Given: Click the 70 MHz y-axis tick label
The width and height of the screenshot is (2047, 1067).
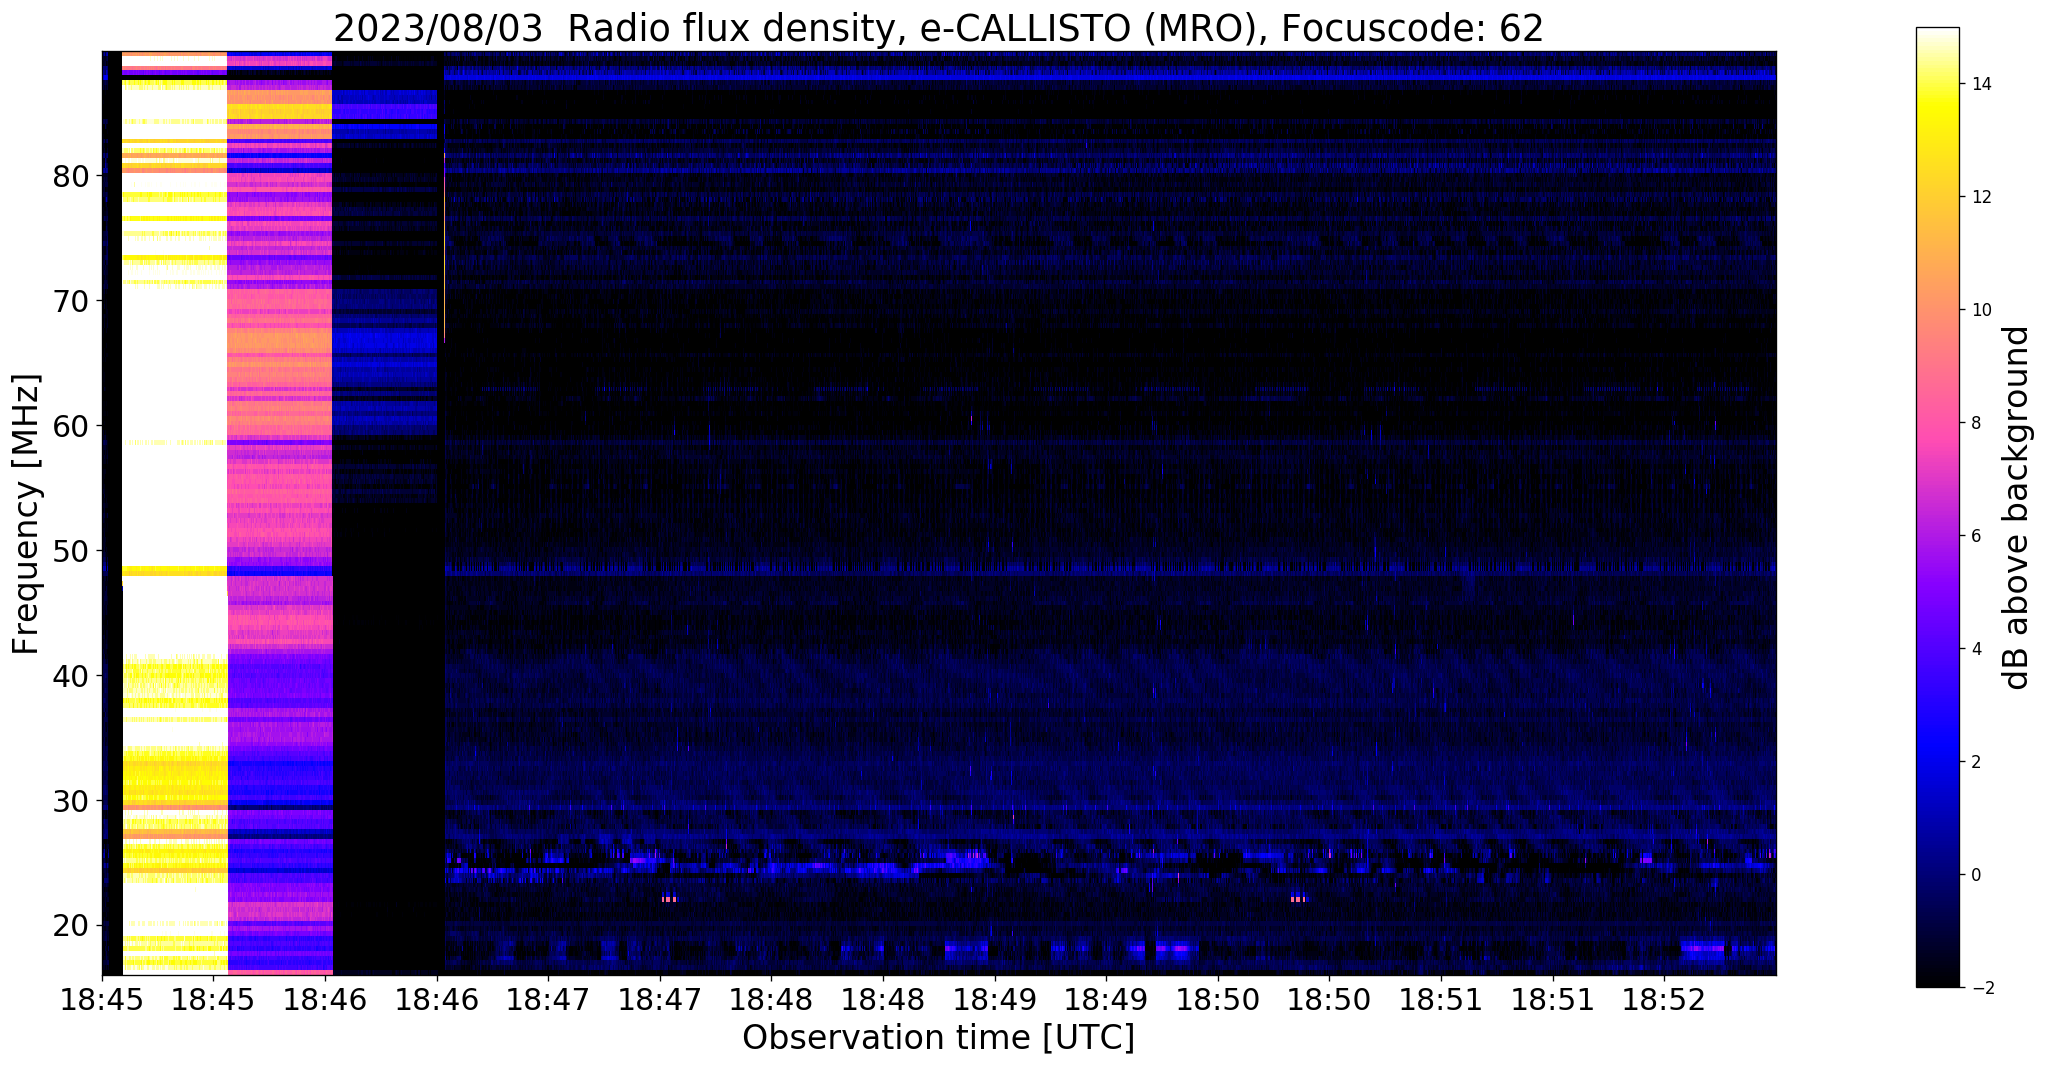Looking at the screenshot, I should pos(72,302).
